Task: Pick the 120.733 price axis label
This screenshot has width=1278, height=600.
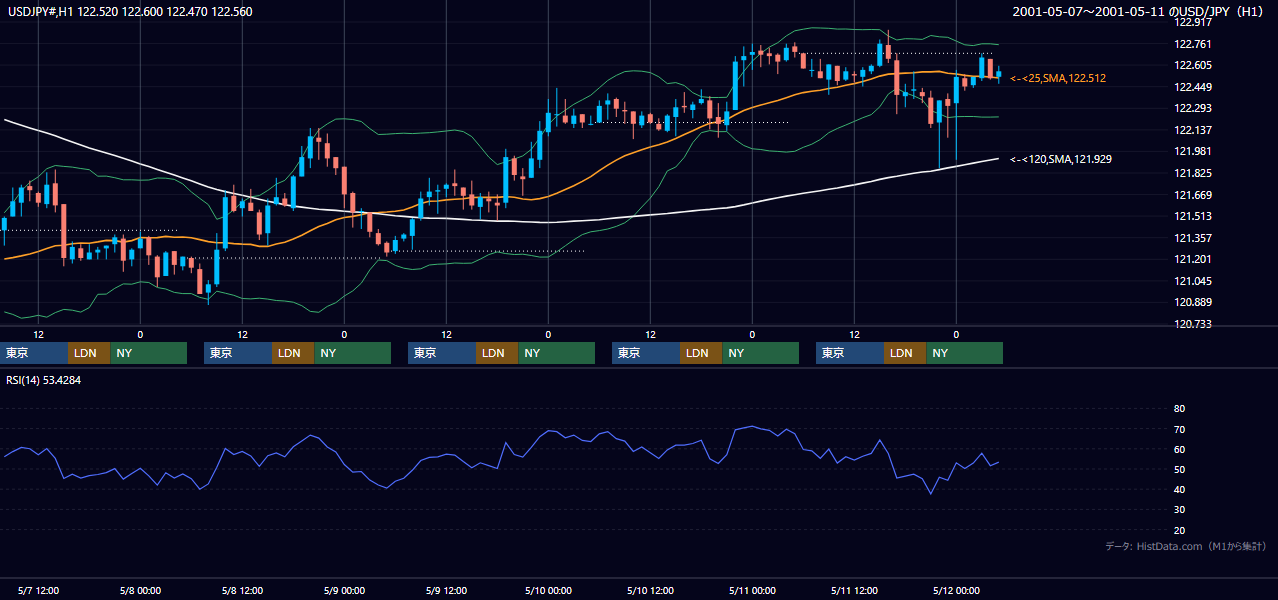Action: pos(1194,324)
